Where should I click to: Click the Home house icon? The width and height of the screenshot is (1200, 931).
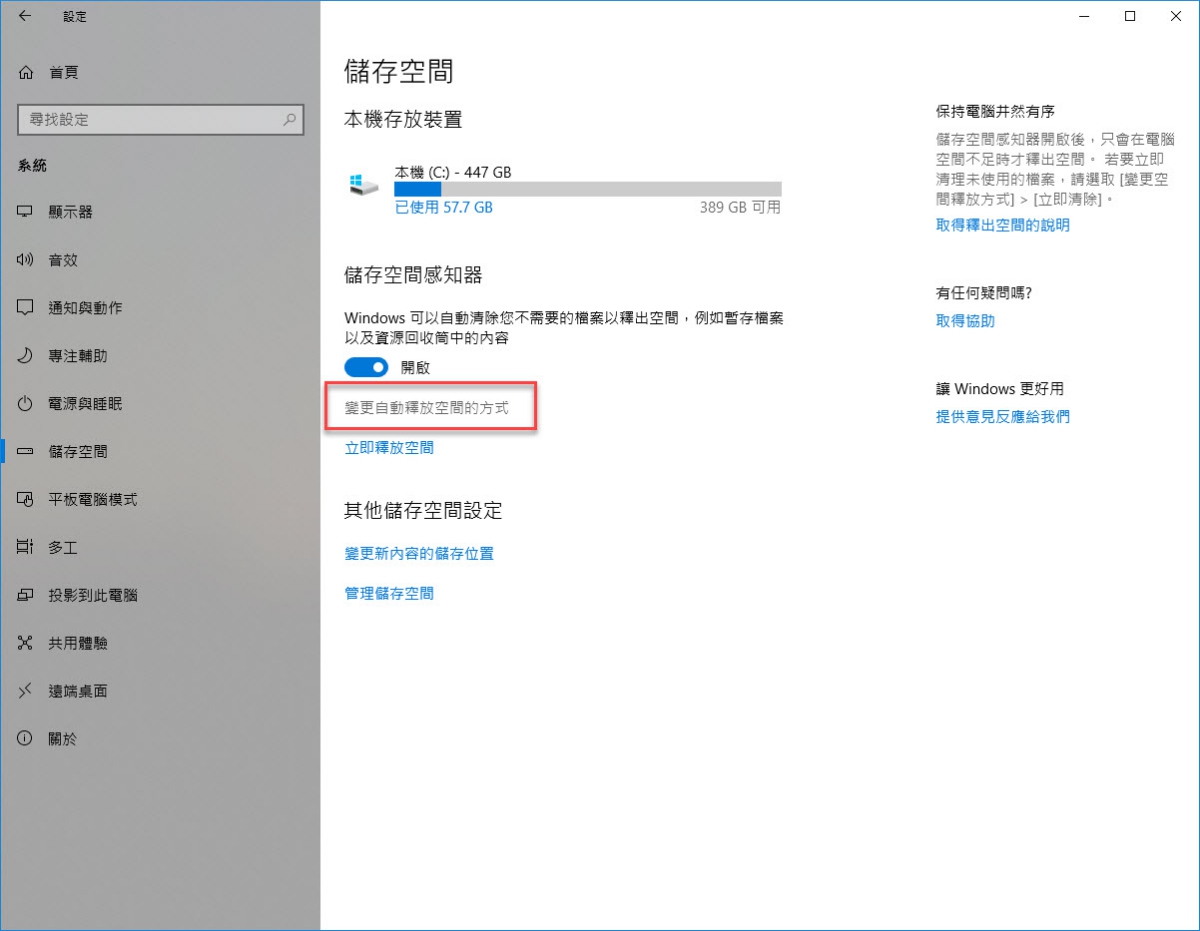coord(26,72)
